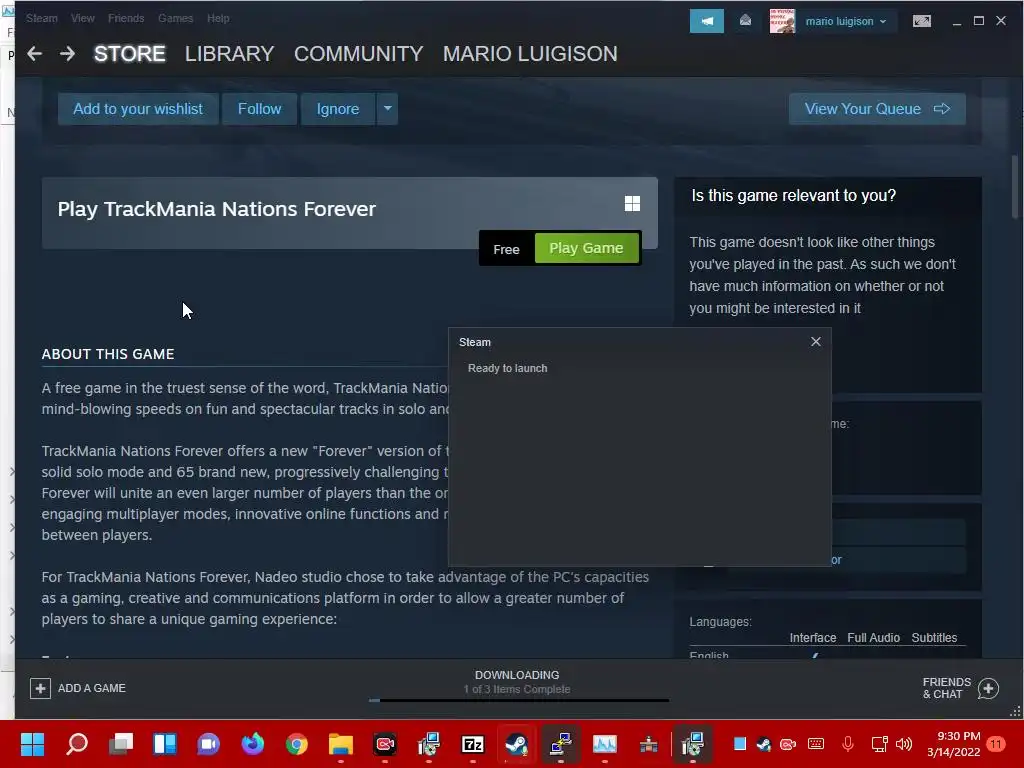Screen dimensions: 1024x768
Task: Close the Steam launch dialog
Action: (816, 342)
